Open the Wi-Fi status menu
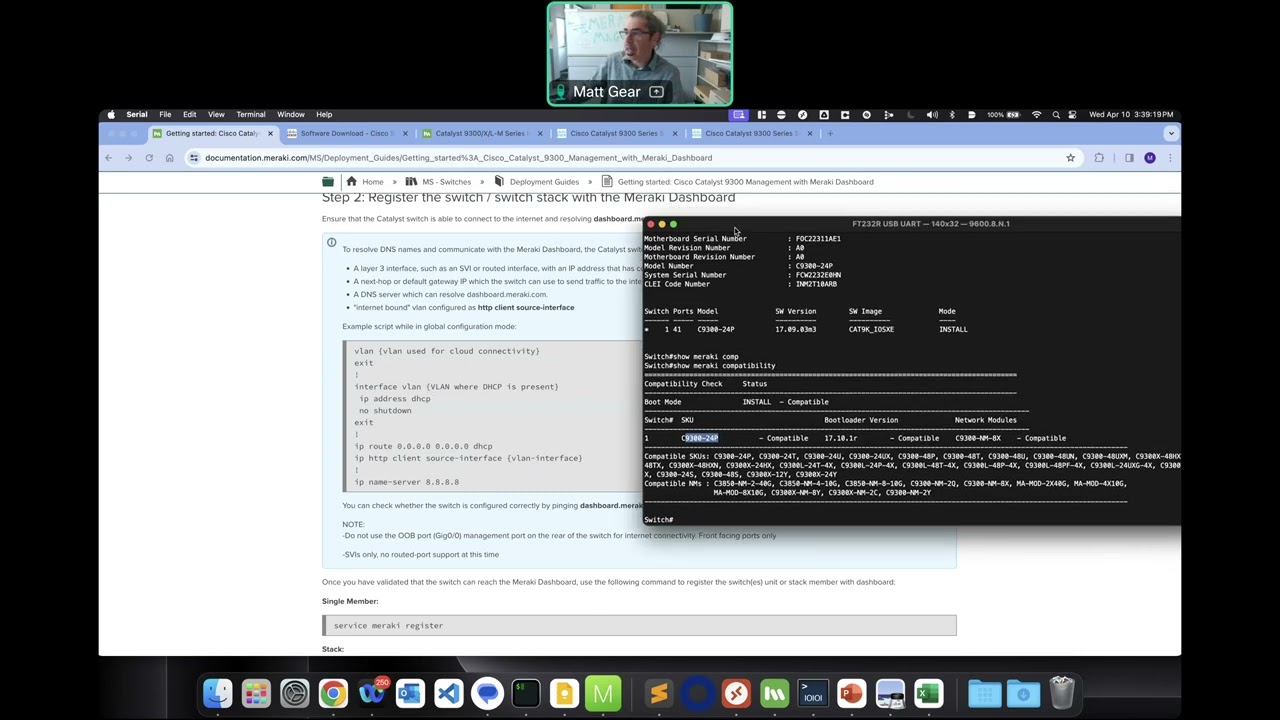The image size is (1280, 720). 1036,115
